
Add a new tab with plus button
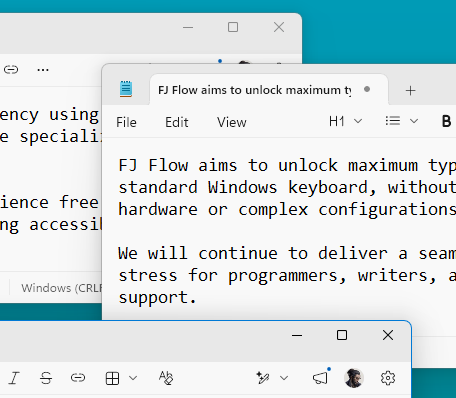point(410,90)
